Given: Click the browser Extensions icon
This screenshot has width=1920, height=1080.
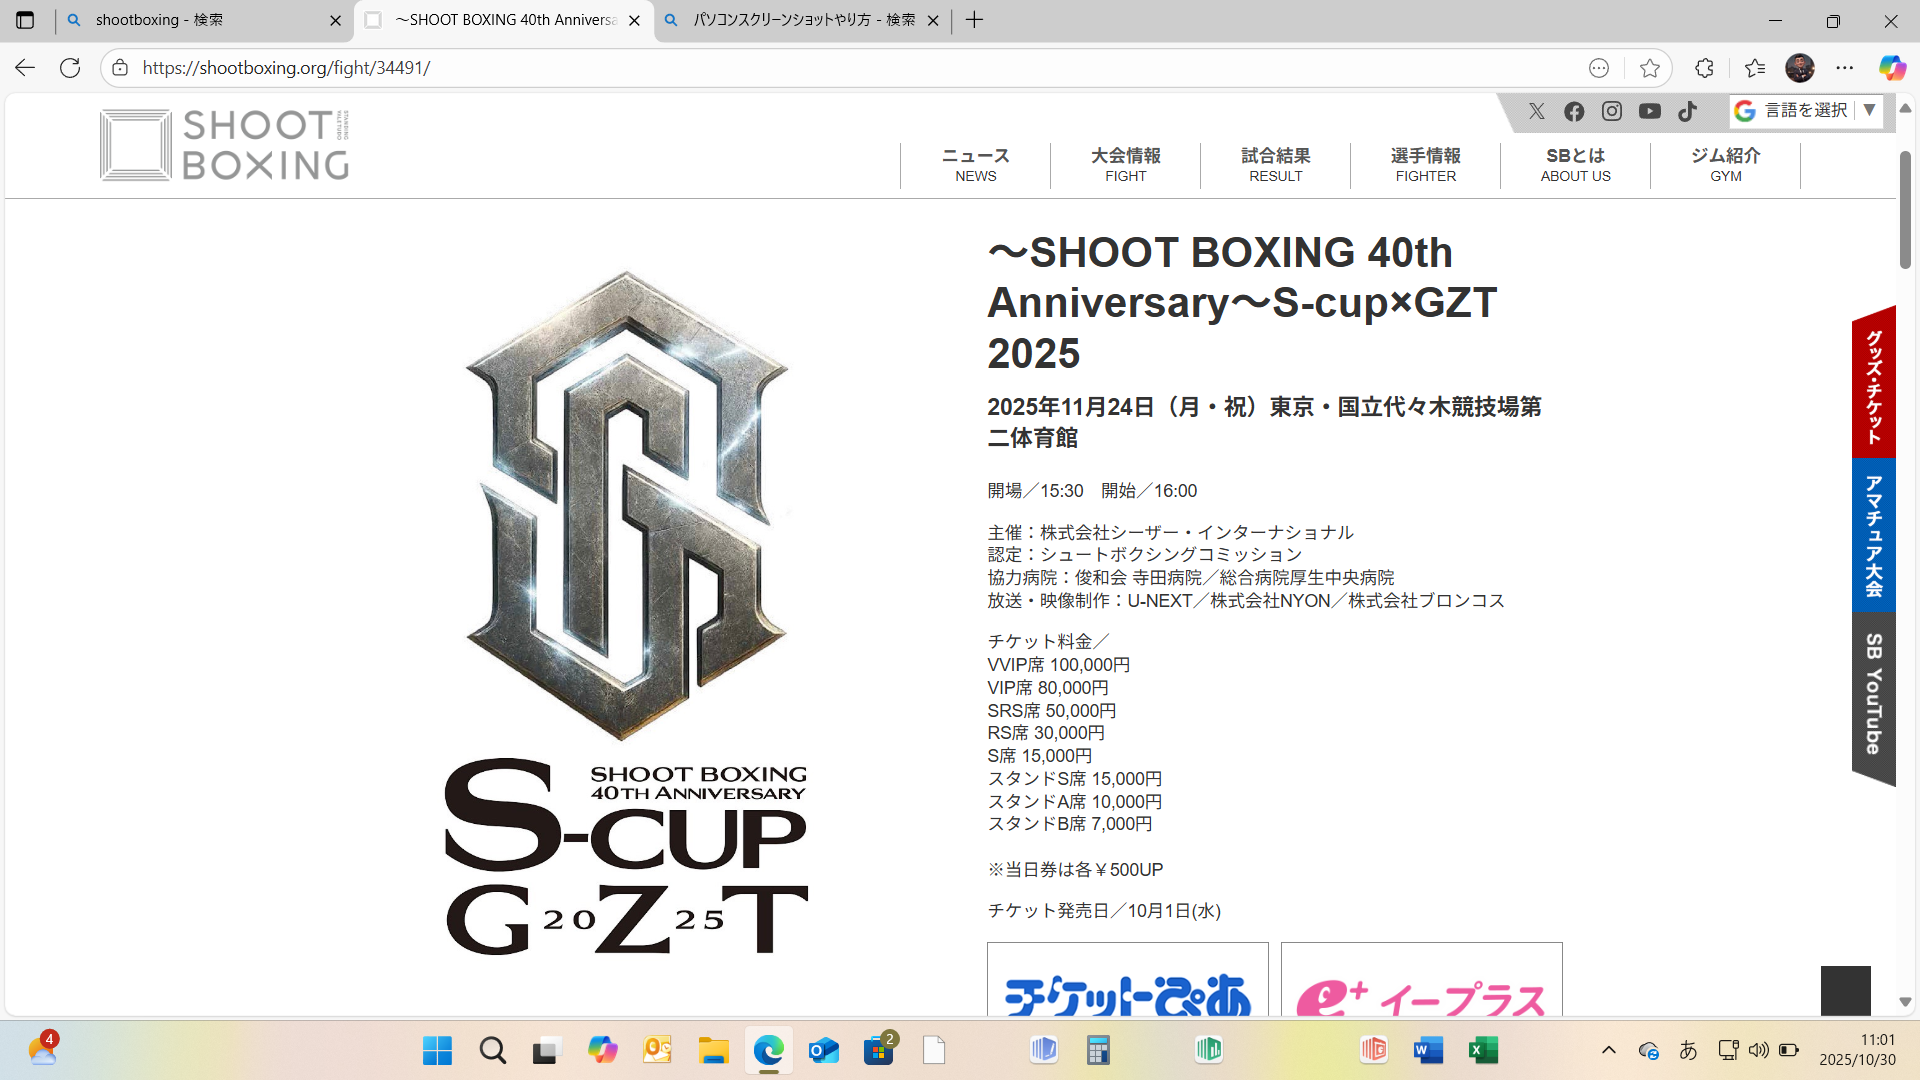Looking at the screenshot, I should pos(1705,68).
